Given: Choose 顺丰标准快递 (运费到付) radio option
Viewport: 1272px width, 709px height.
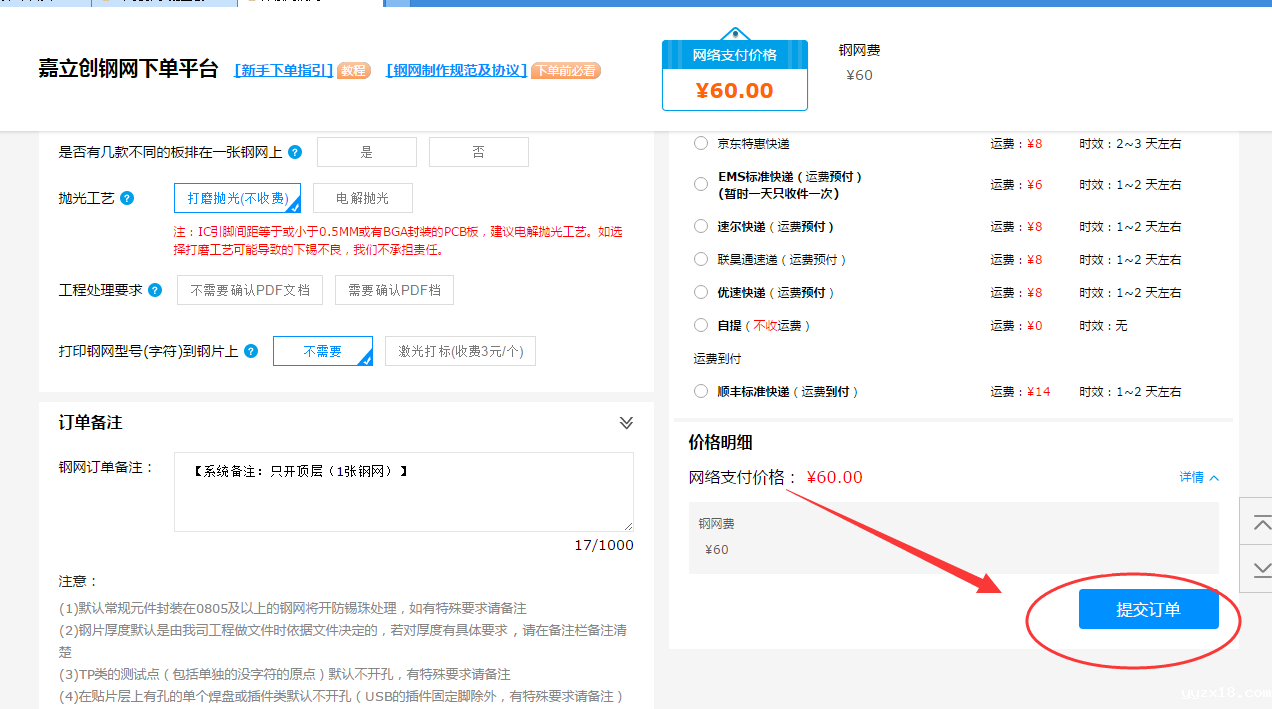Looking at the screenshot, I should [701, 391].
